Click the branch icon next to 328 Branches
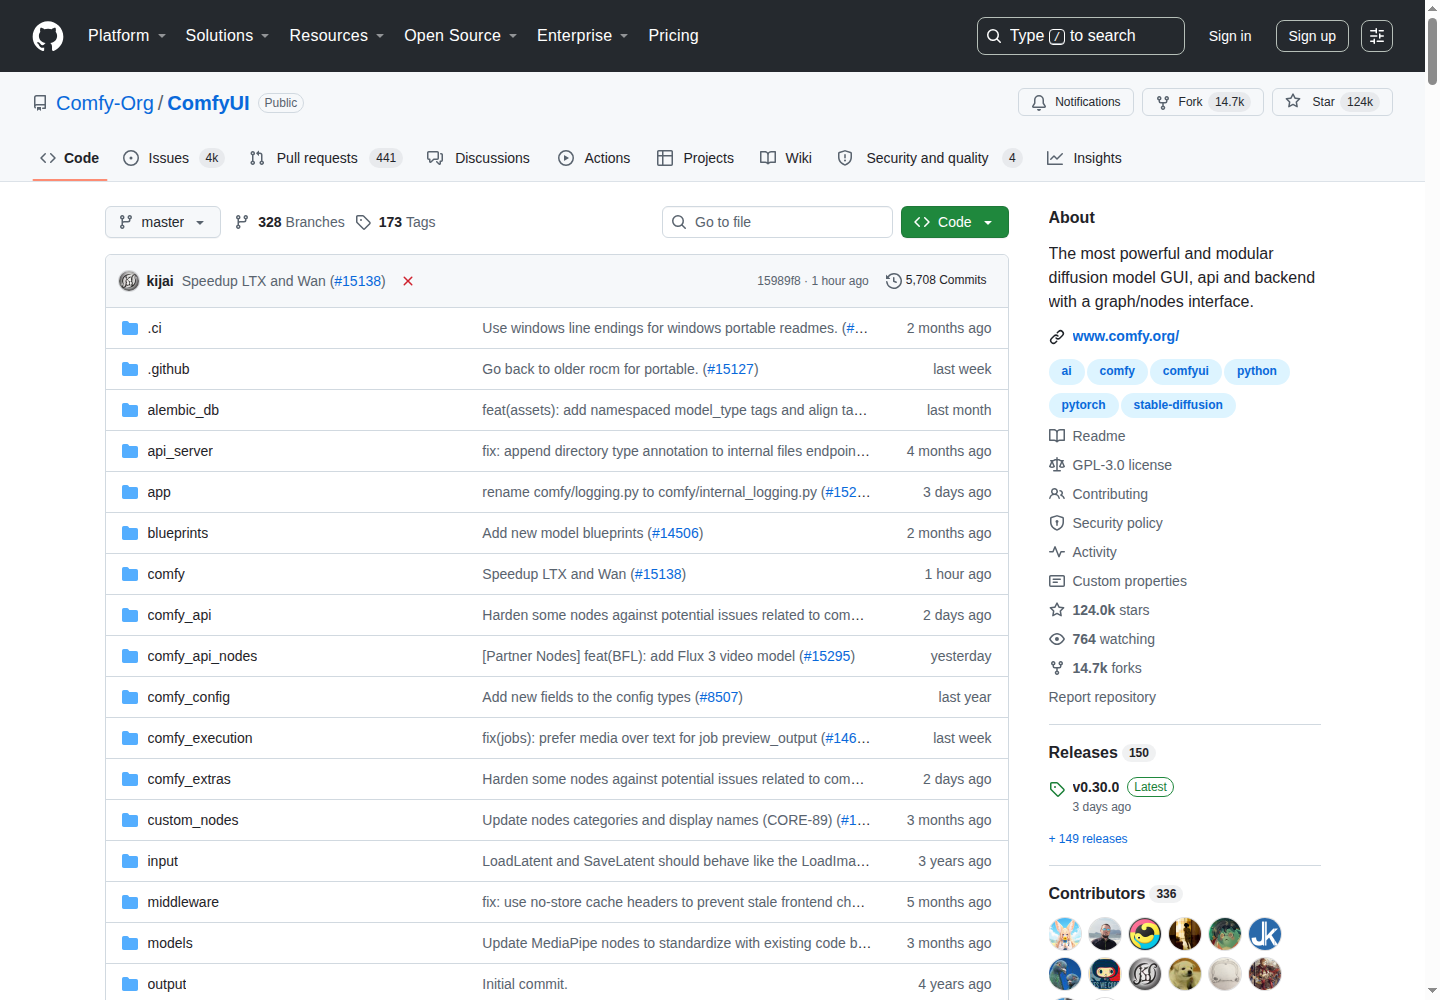This screenshot has height=1000, width=1440. (x=242, y=222)
